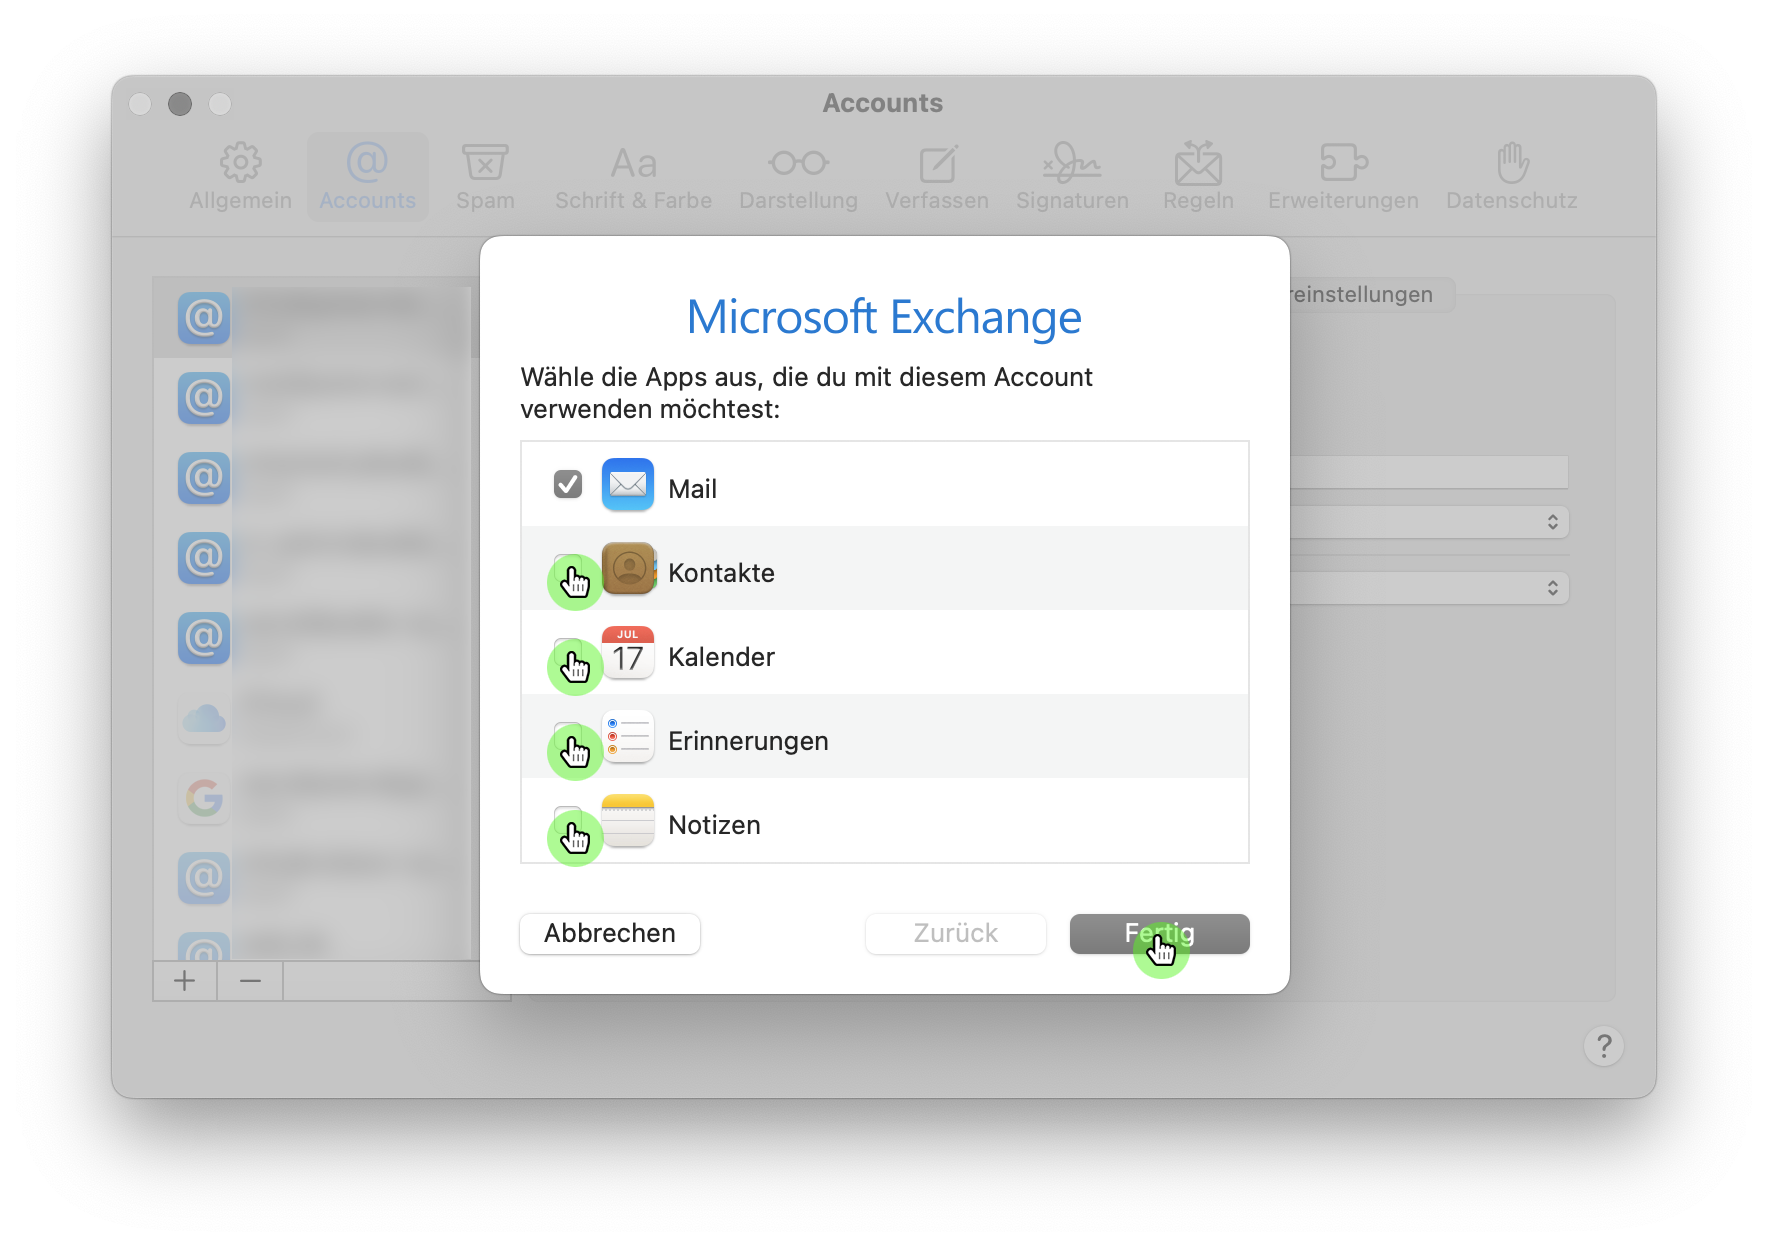Confirm with the Fertig button
This screenshot has width=1768, height=1246.
pyautogui.click(x=1160, y=933)
